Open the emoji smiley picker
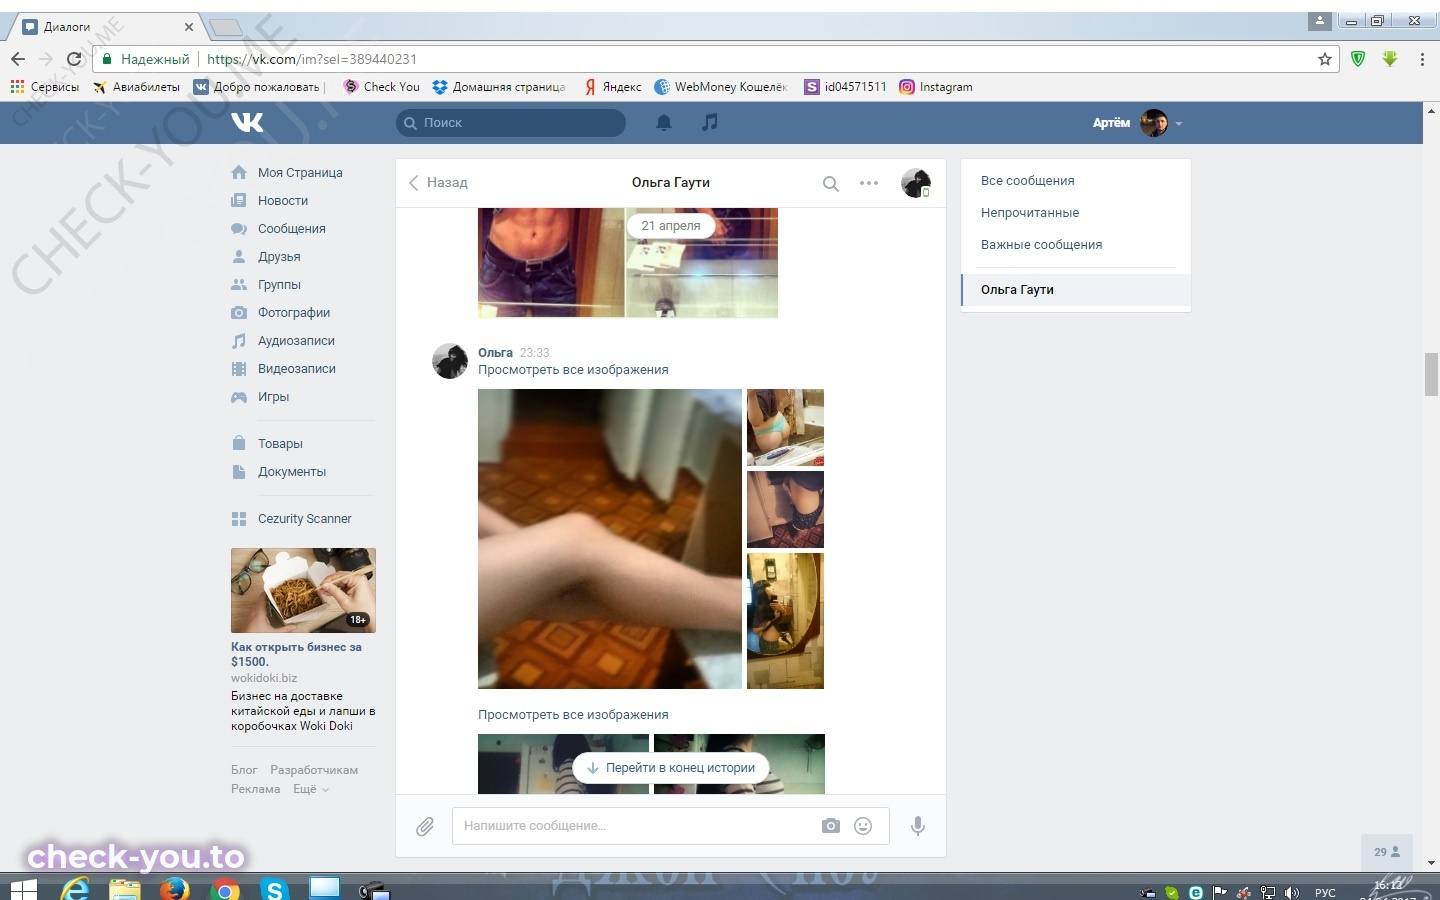The height and width of the screenshot is (900, 1440). (x=863, y=826)
